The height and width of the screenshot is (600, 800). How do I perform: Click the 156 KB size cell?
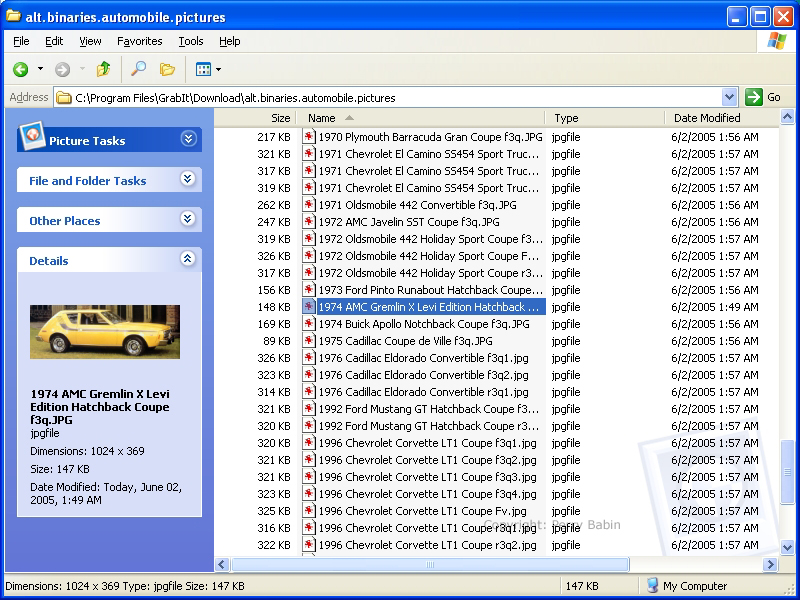tap(274, 290)
